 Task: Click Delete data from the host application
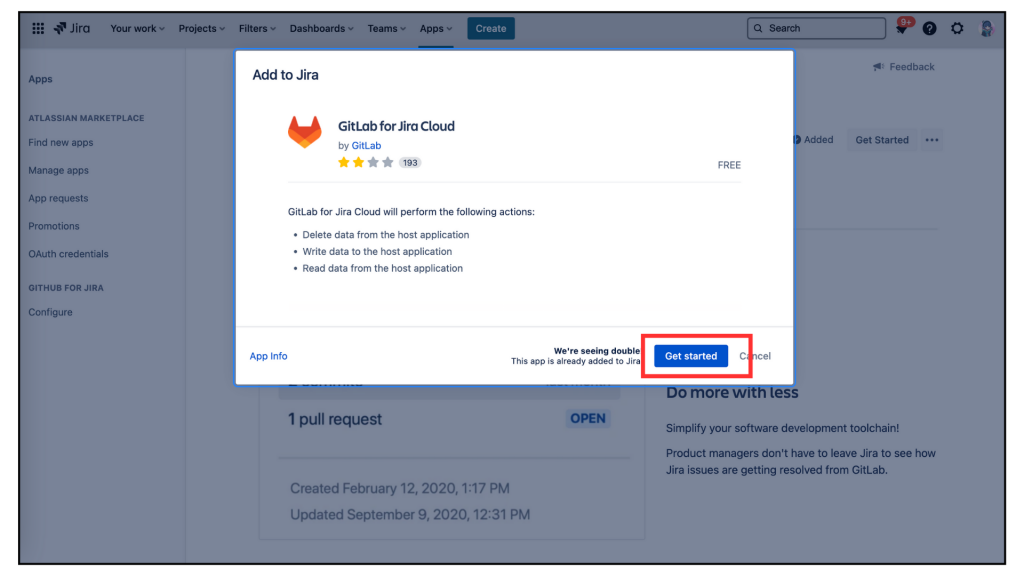[385, 234]
